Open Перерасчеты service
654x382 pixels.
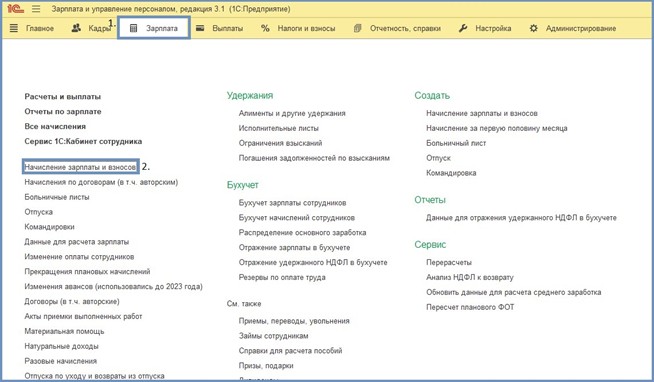pos(449,263)
